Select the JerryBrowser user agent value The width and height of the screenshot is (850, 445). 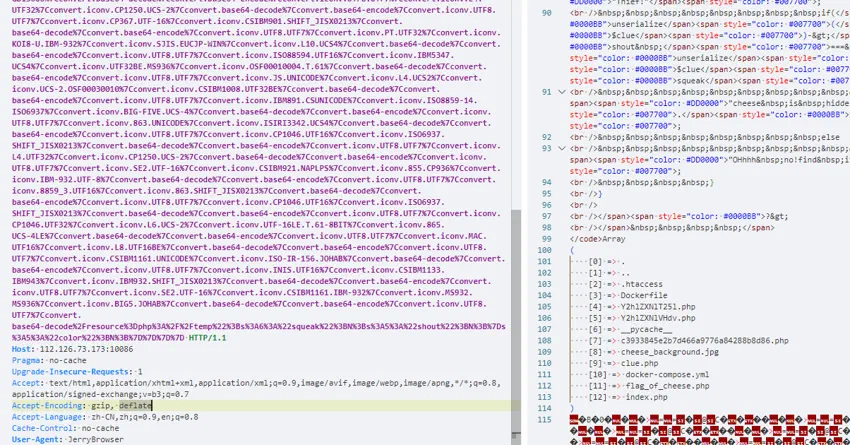pyautogui.click(x=96, y=440)
